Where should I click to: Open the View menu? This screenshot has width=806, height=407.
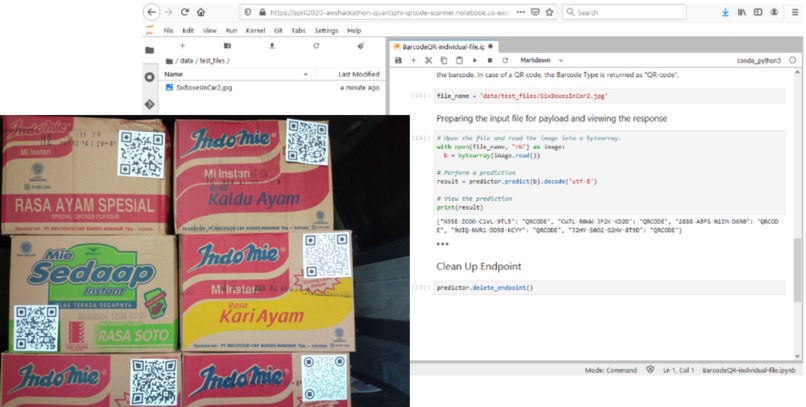click(x=210, y=30)
